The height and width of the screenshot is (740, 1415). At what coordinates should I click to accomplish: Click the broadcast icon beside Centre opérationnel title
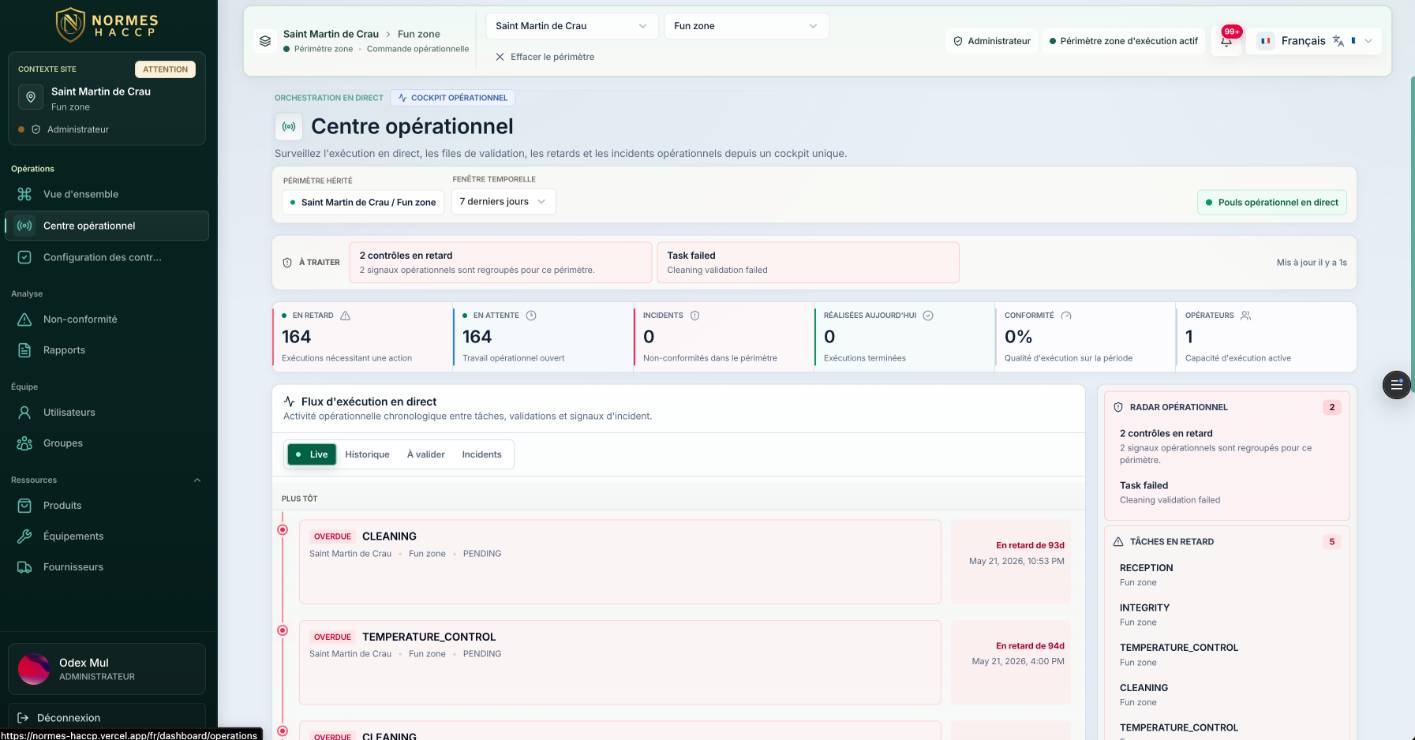(x=289, y=126)
